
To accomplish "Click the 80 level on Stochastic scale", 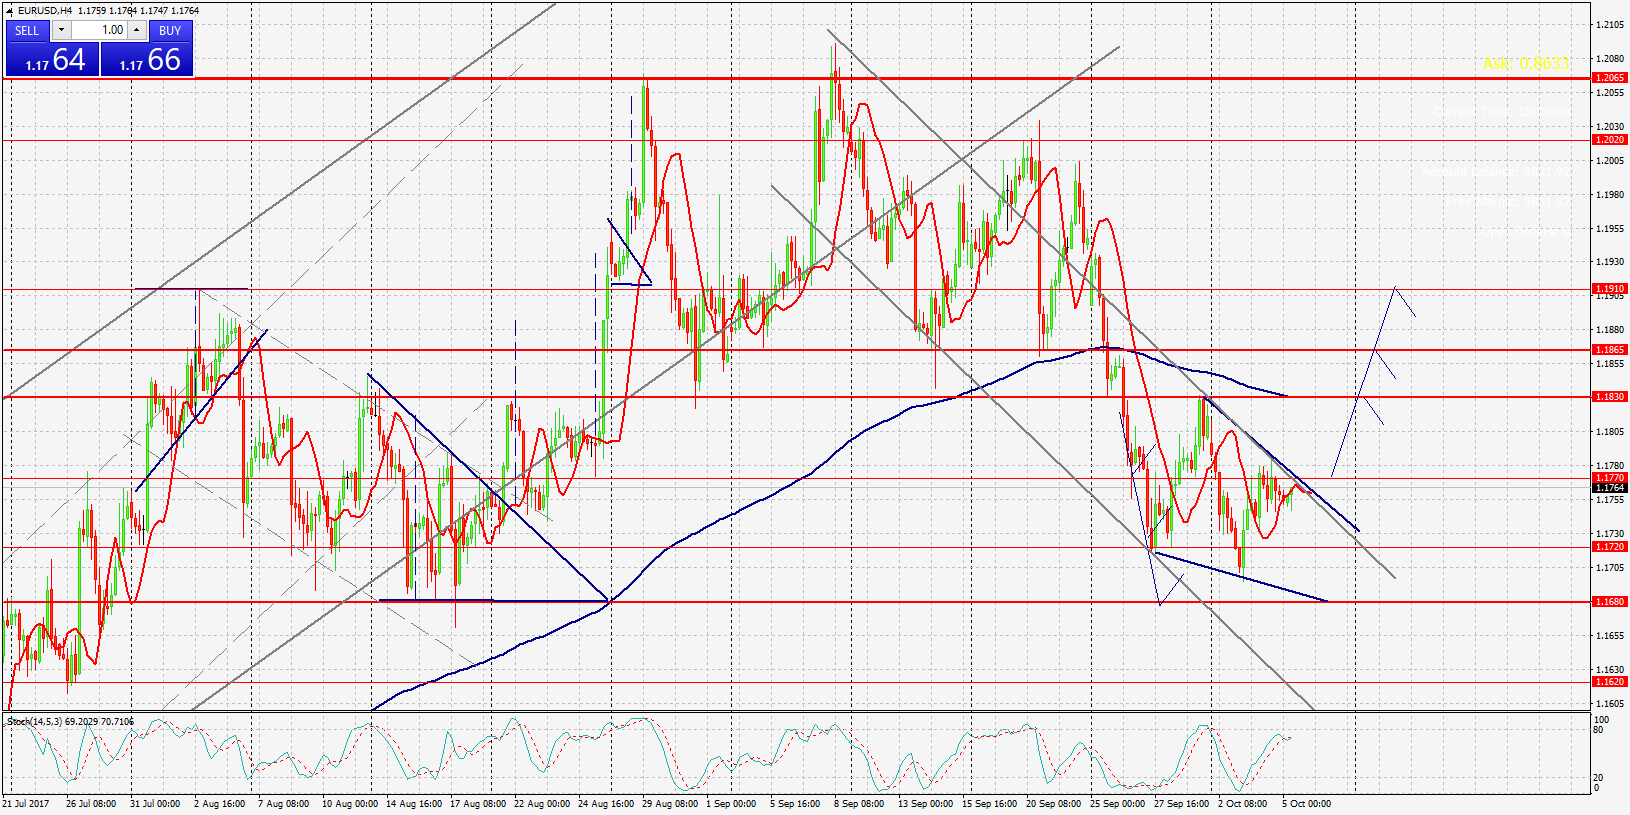I will (x=1600, y=729).
